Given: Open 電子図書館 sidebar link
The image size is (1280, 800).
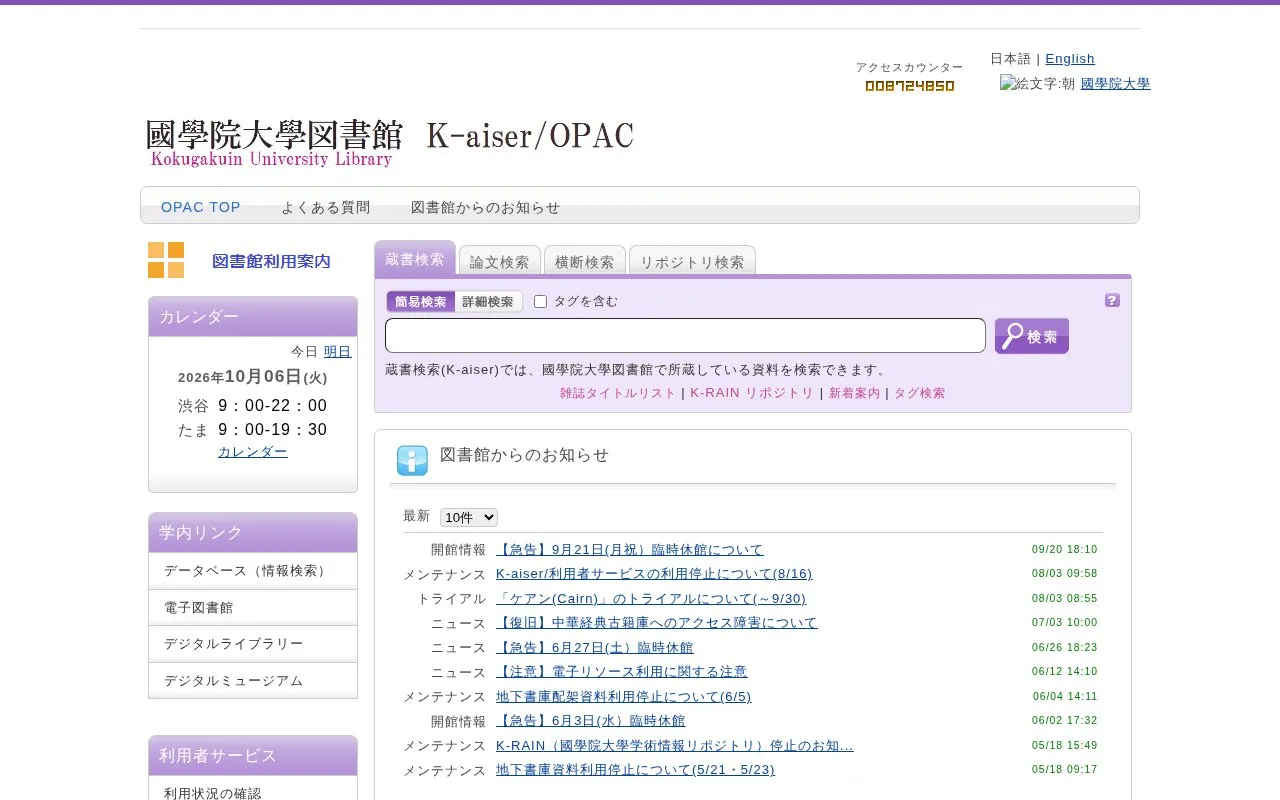Looking at the screenshot, I should tap(253, 607).
